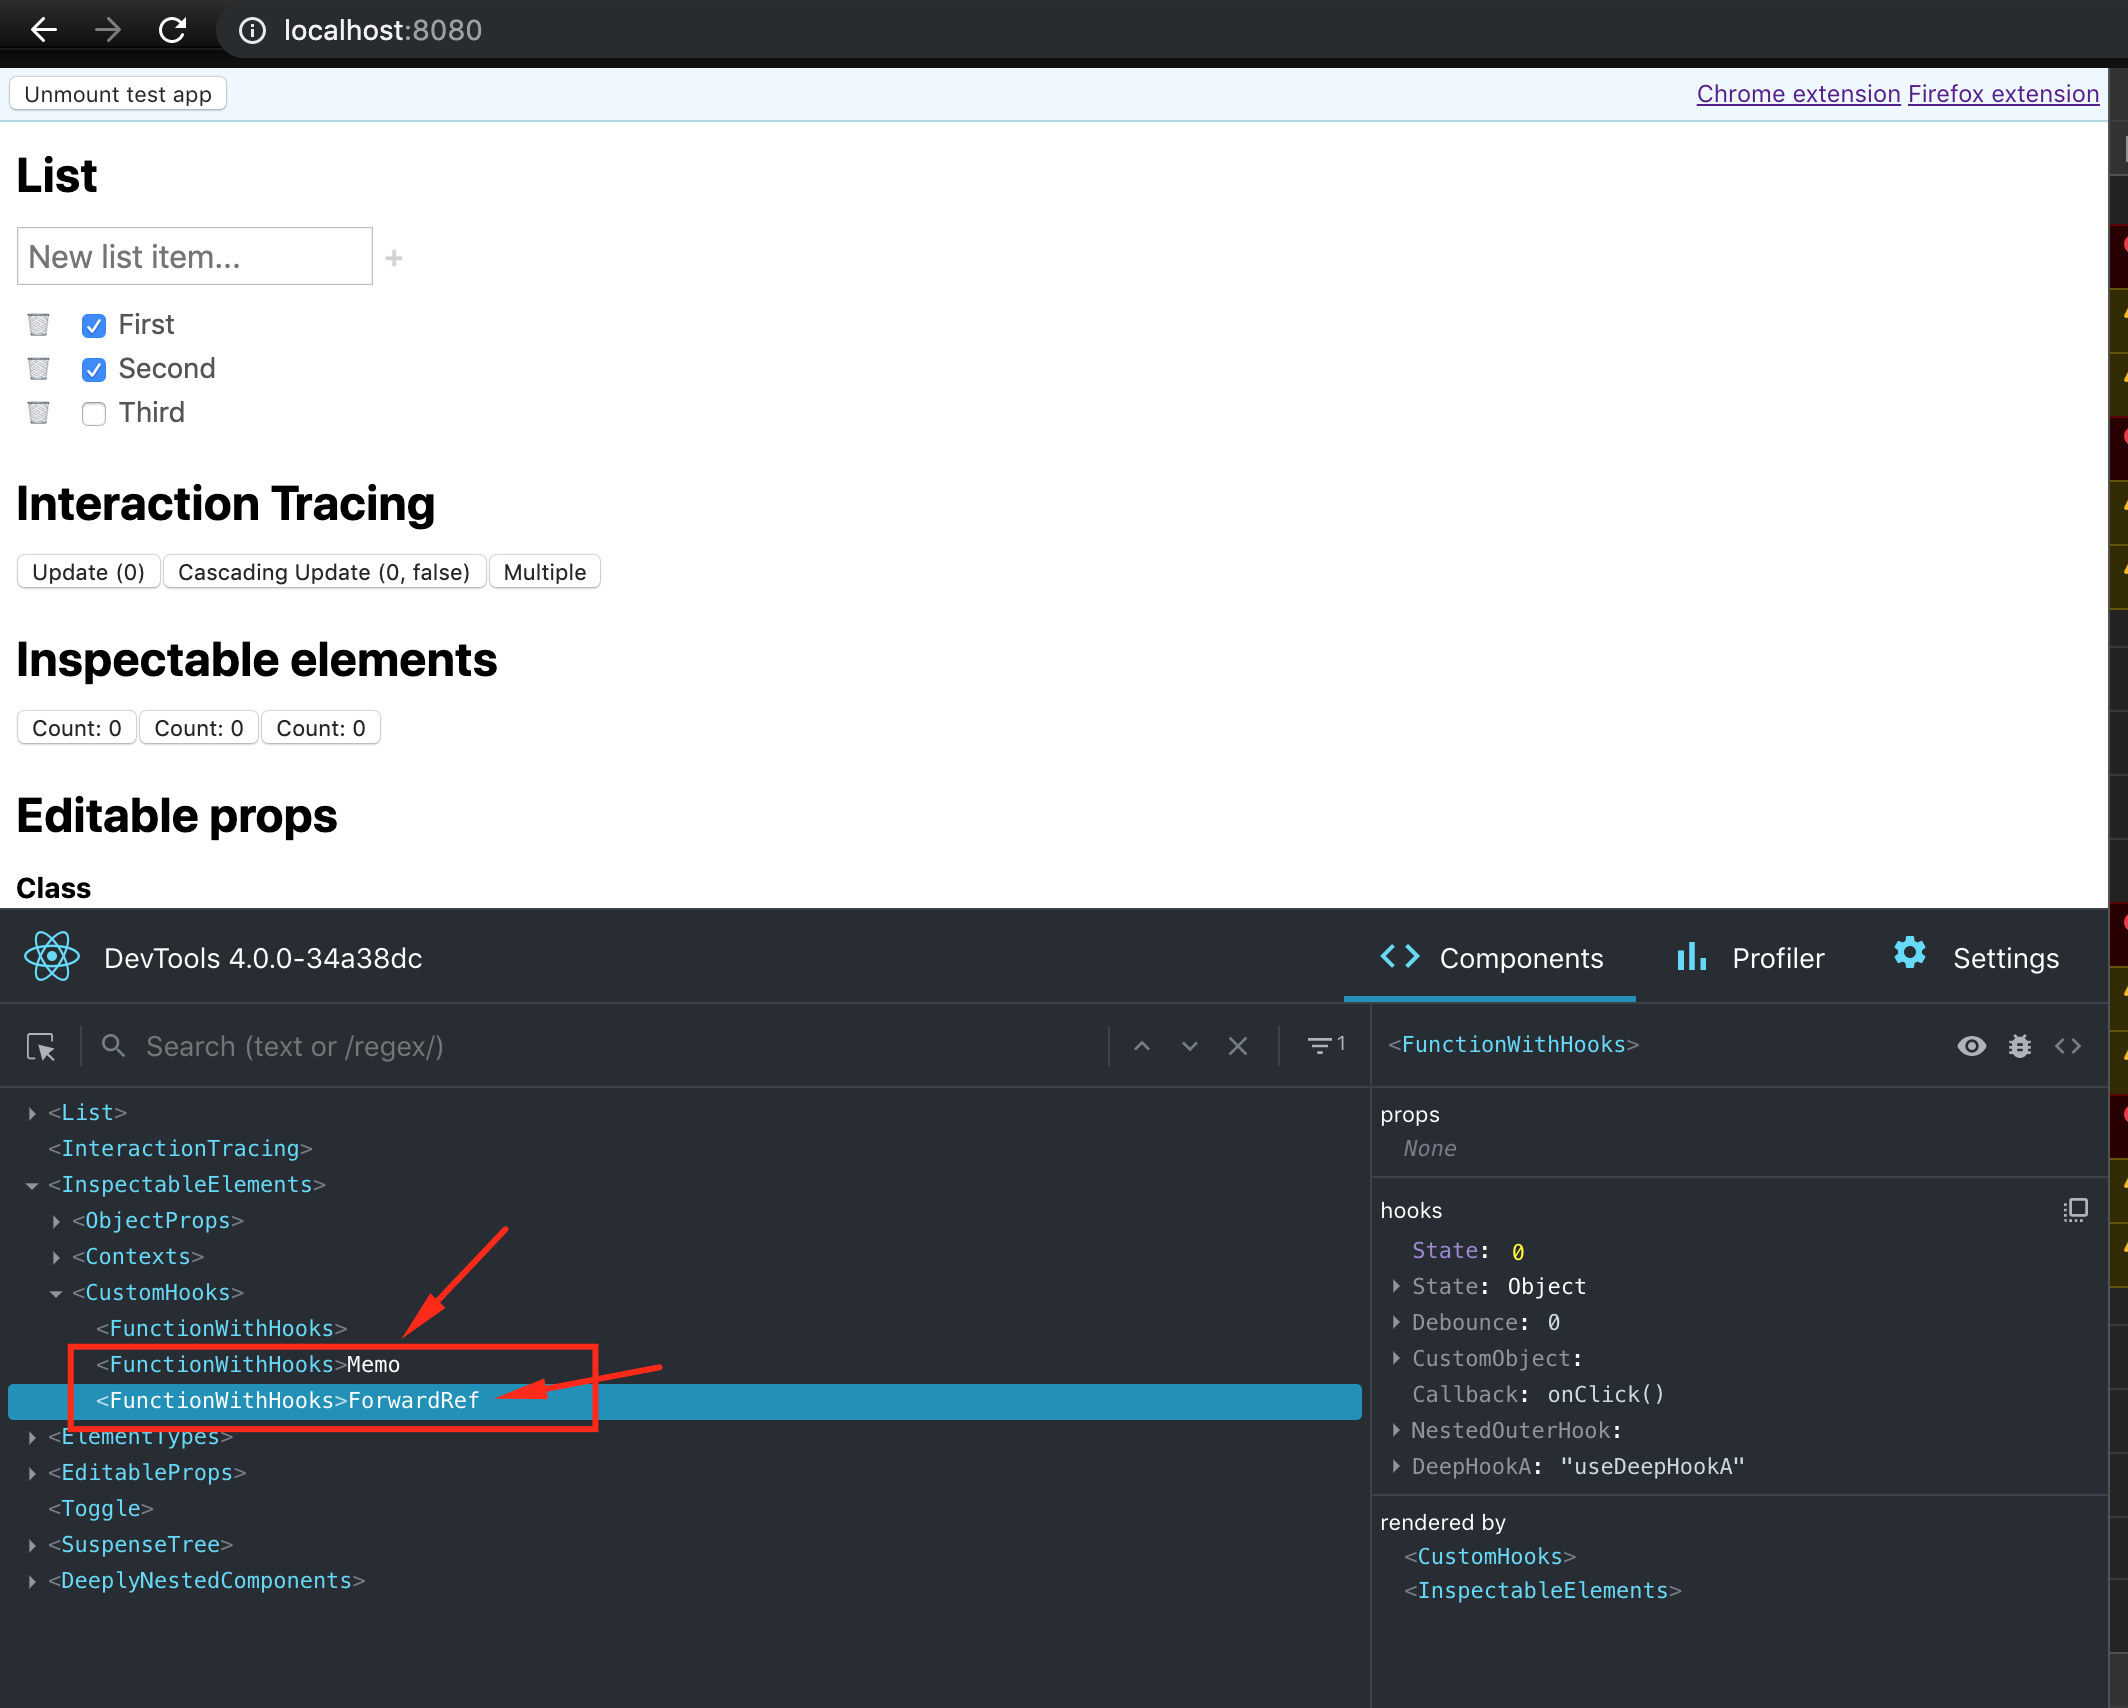Click the trash icon beside Third
The height and width of the screenshot is (1708, 2128).
38,412
